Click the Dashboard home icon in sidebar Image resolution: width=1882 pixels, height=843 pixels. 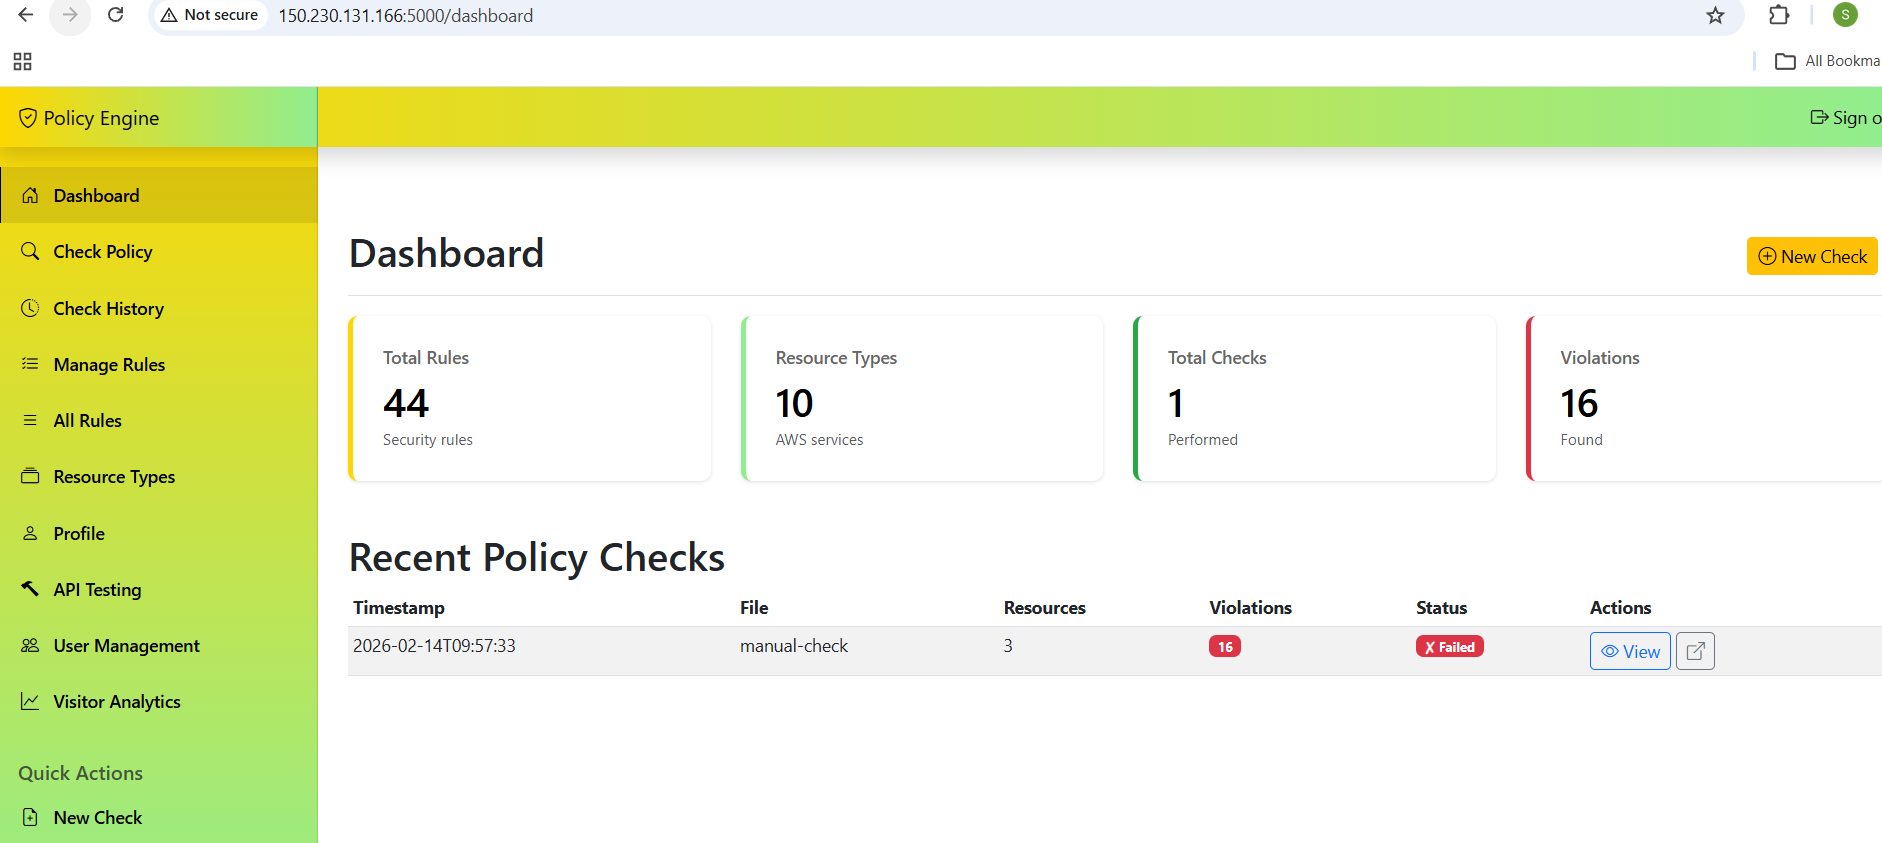pos(31,195)
